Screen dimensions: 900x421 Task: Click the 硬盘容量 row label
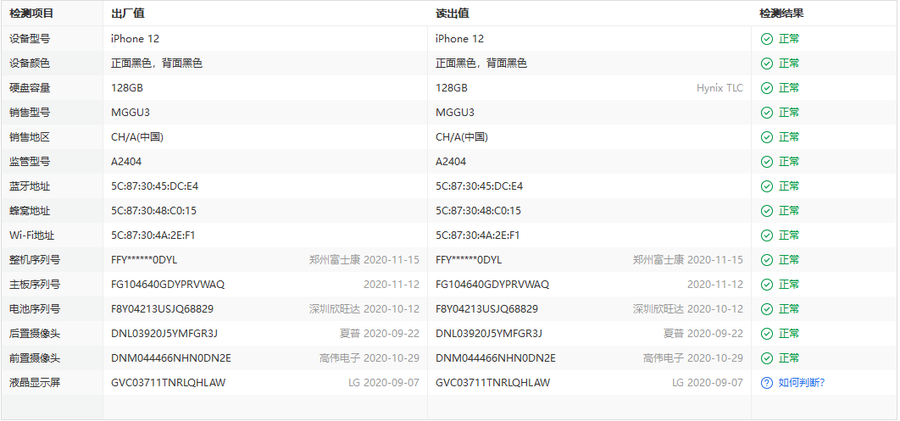click(30, 88)
